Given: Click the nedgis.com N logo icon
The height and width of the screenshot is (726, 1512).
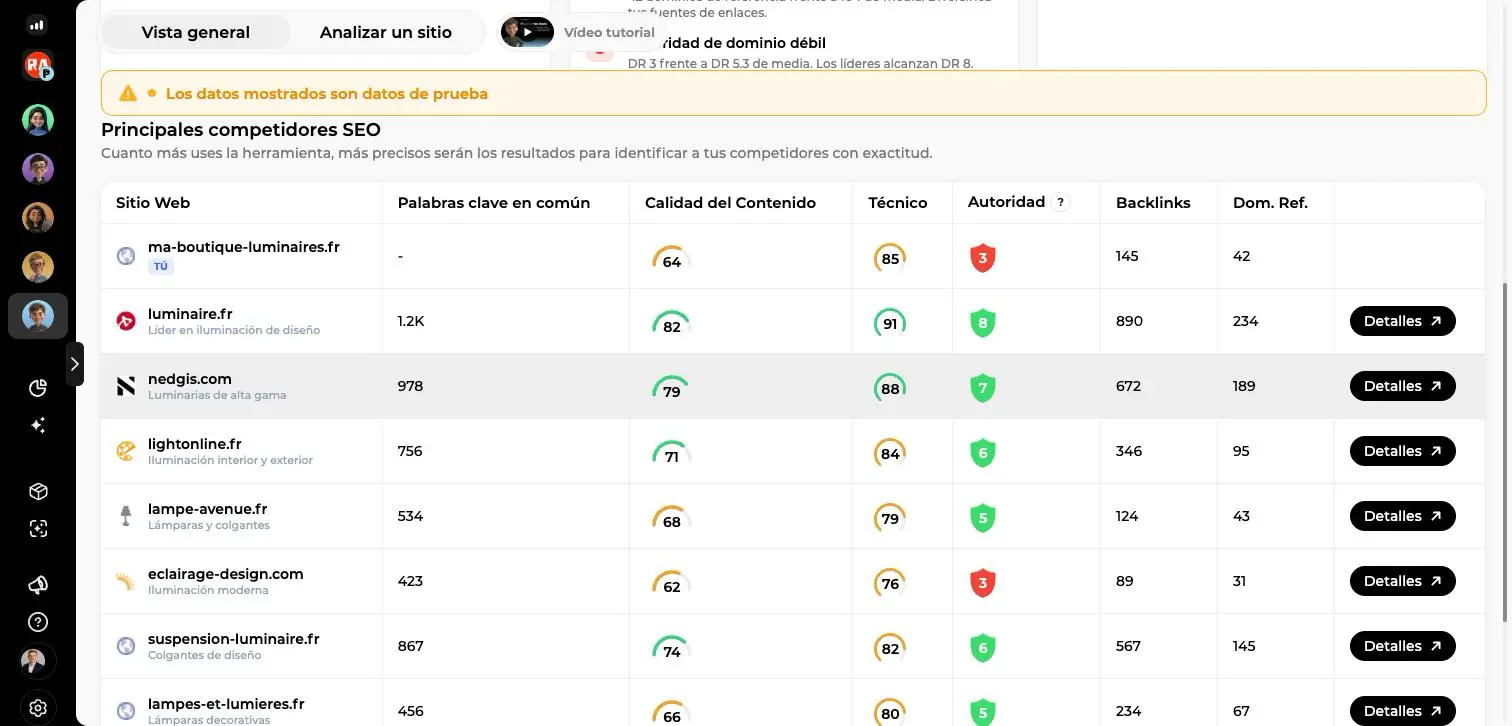Looking at the screenshot, I should pyautogui.click(x=126, y=386).
